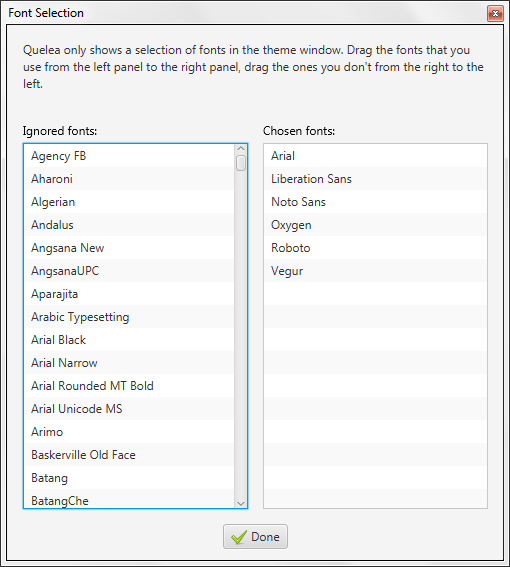Select Baskerville Old Face font
This screenshot has width=510, height=567.
tap(129, 455)
